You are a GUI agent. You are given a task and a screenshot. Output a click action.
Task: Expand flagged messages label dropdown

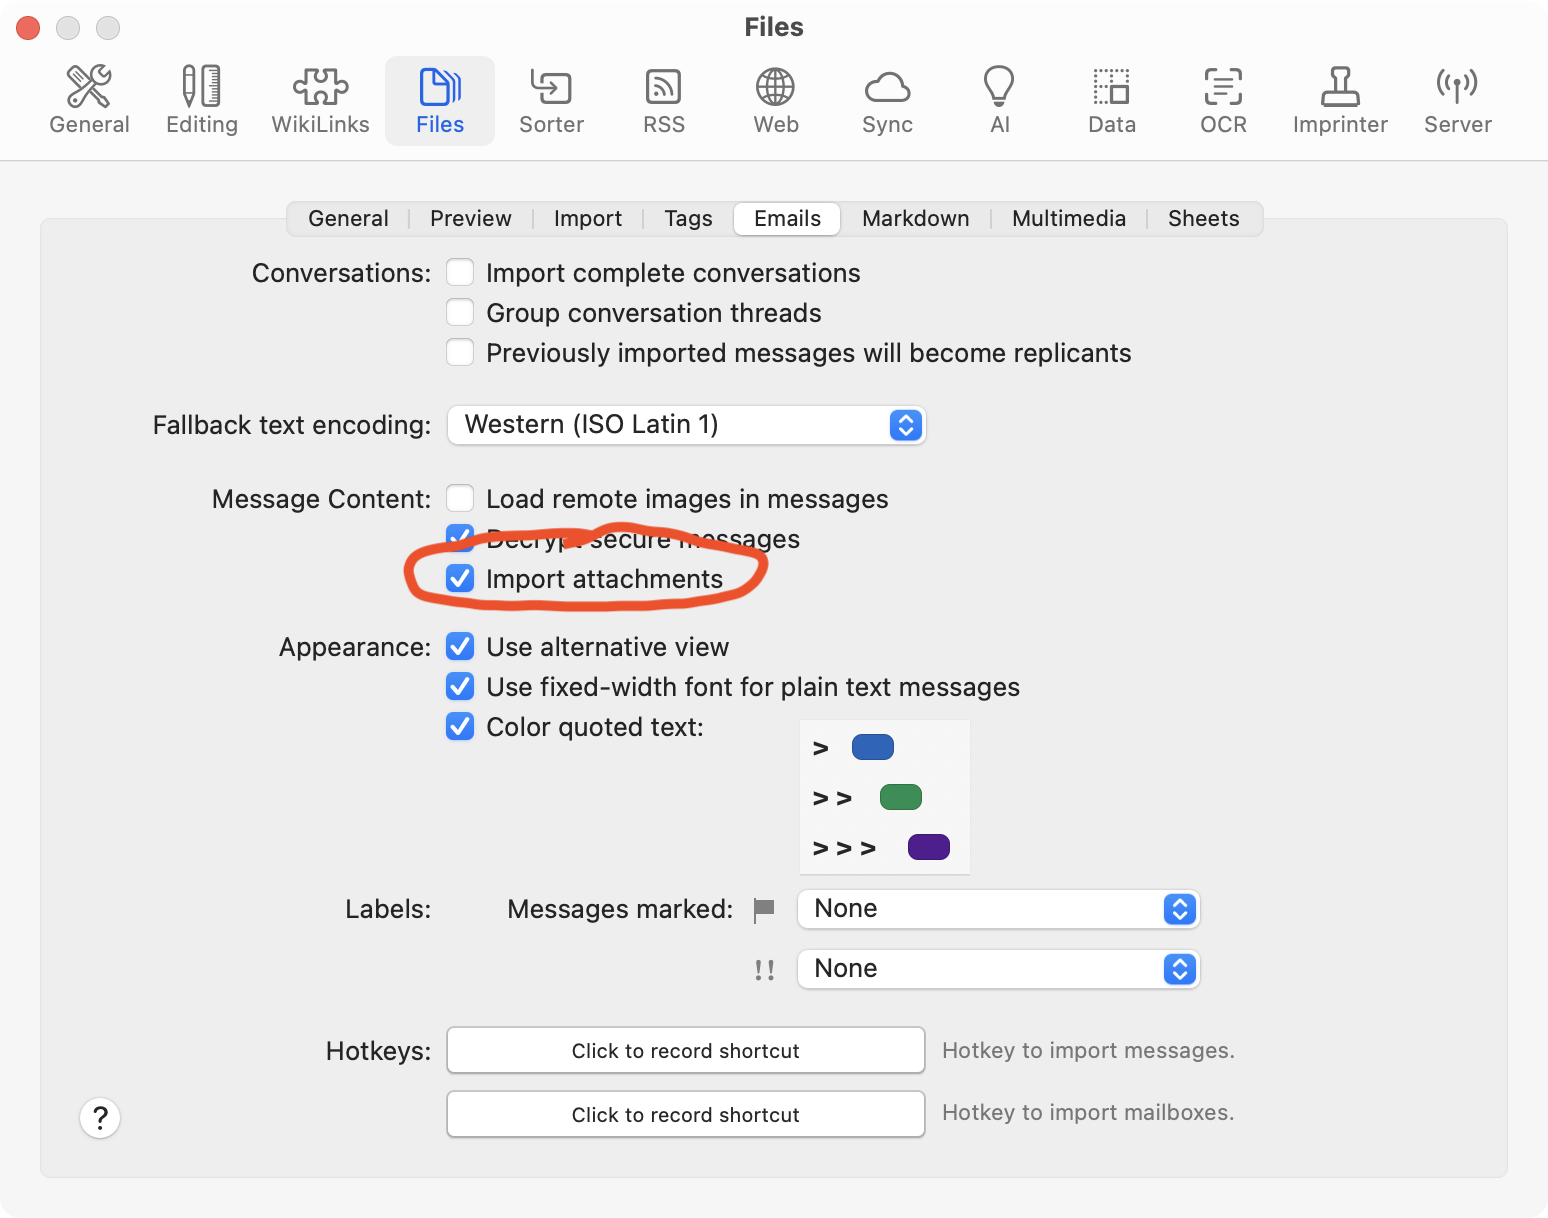pos(998,909)
